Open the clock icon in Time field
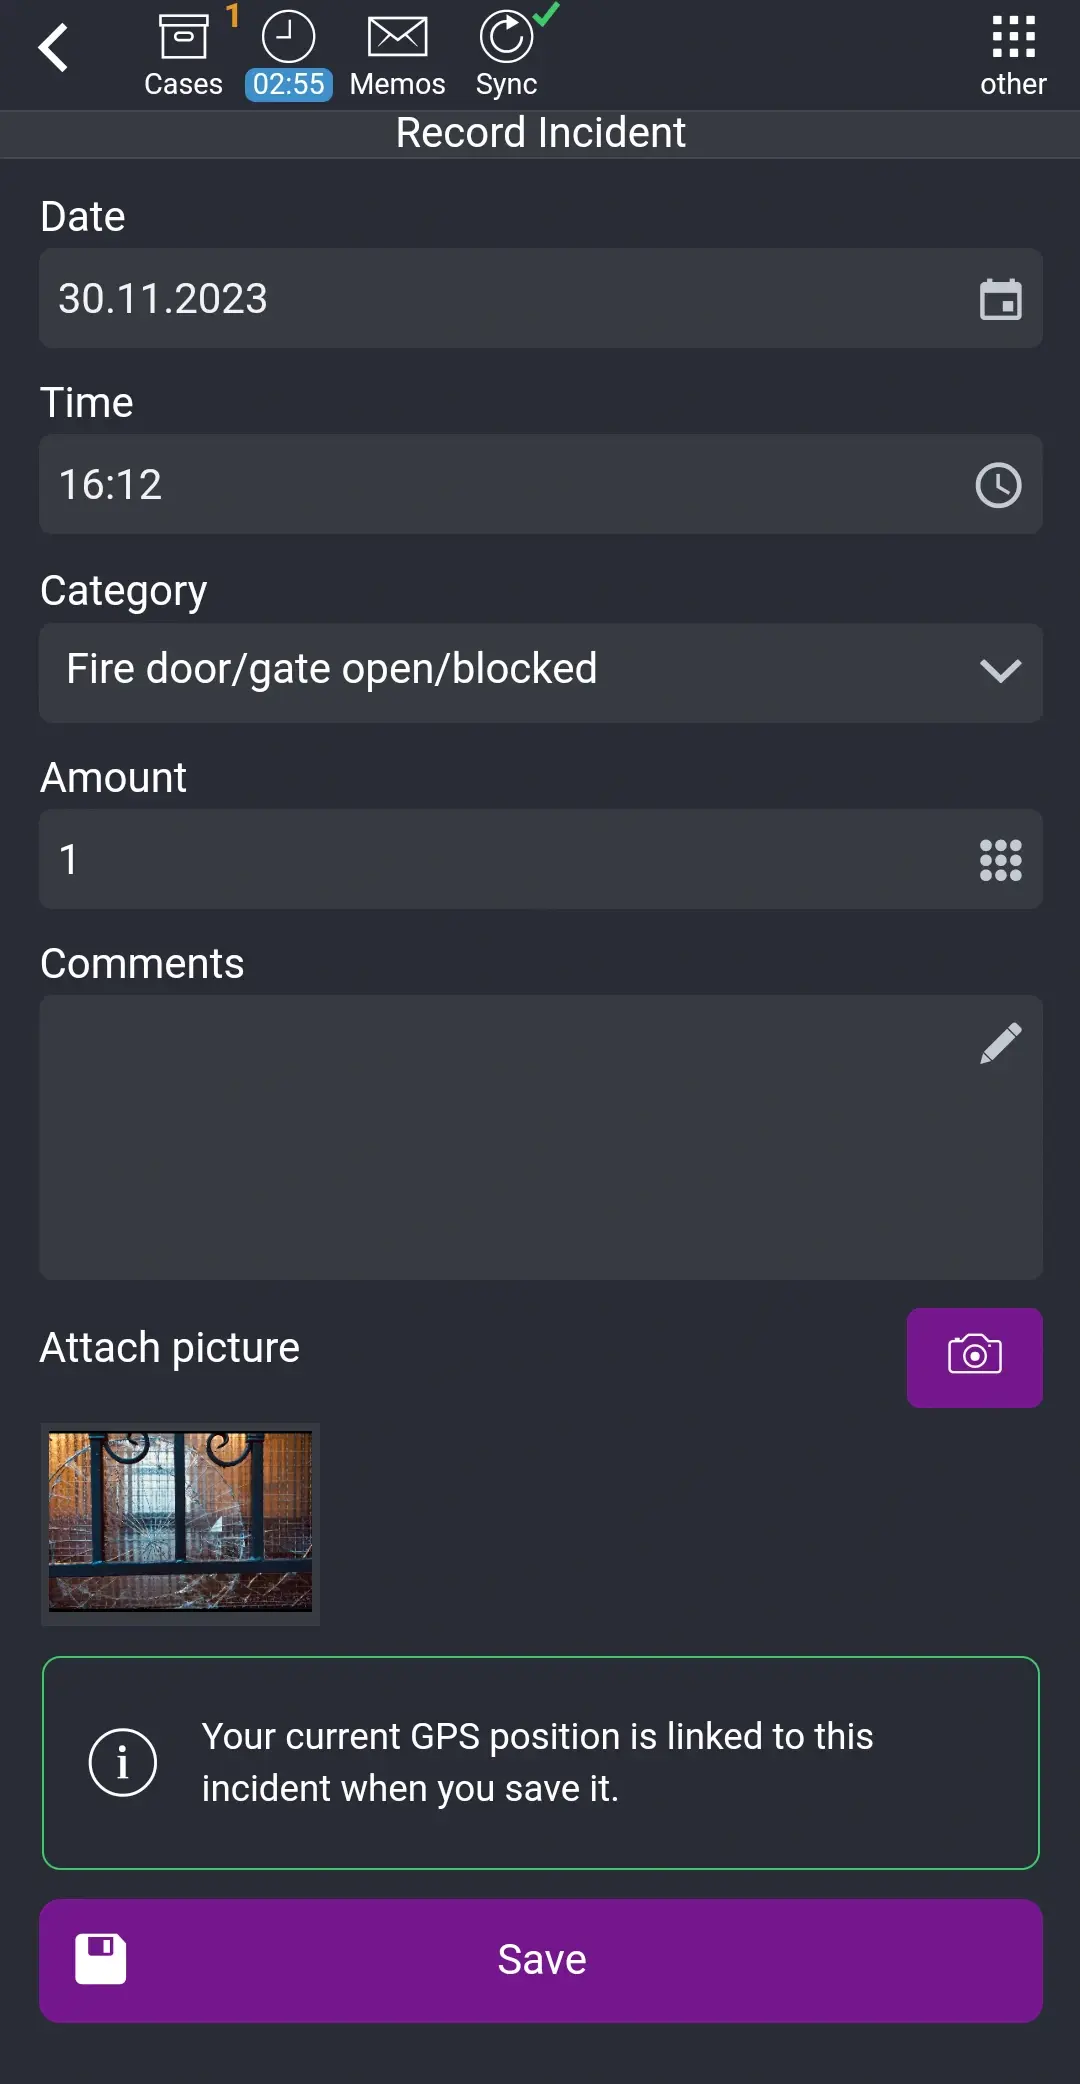Screen dimensions: 1080x2084 (1000, 484)
